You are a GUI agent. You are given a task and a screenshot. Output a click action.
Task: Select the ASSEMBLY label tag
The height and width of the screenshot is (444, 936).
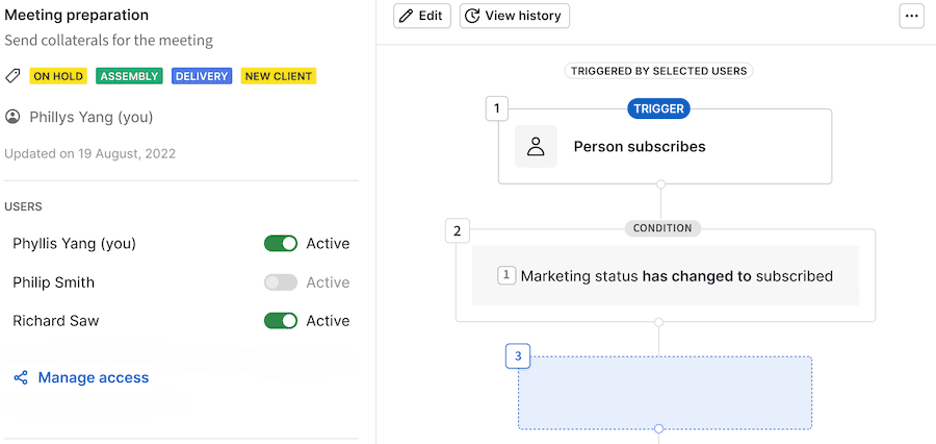pos(130,76)
